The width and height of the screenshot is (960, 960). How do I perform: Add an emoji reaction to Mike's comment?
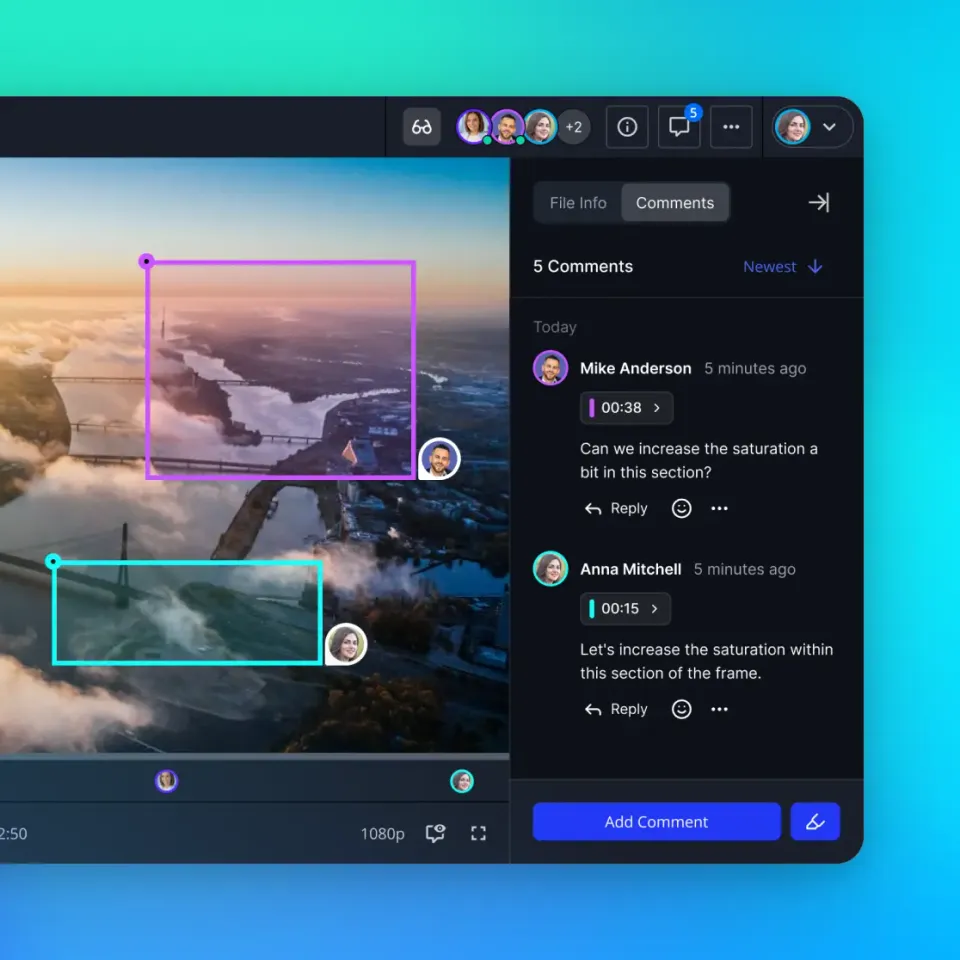pyautogui.click(x=681, y=508)
